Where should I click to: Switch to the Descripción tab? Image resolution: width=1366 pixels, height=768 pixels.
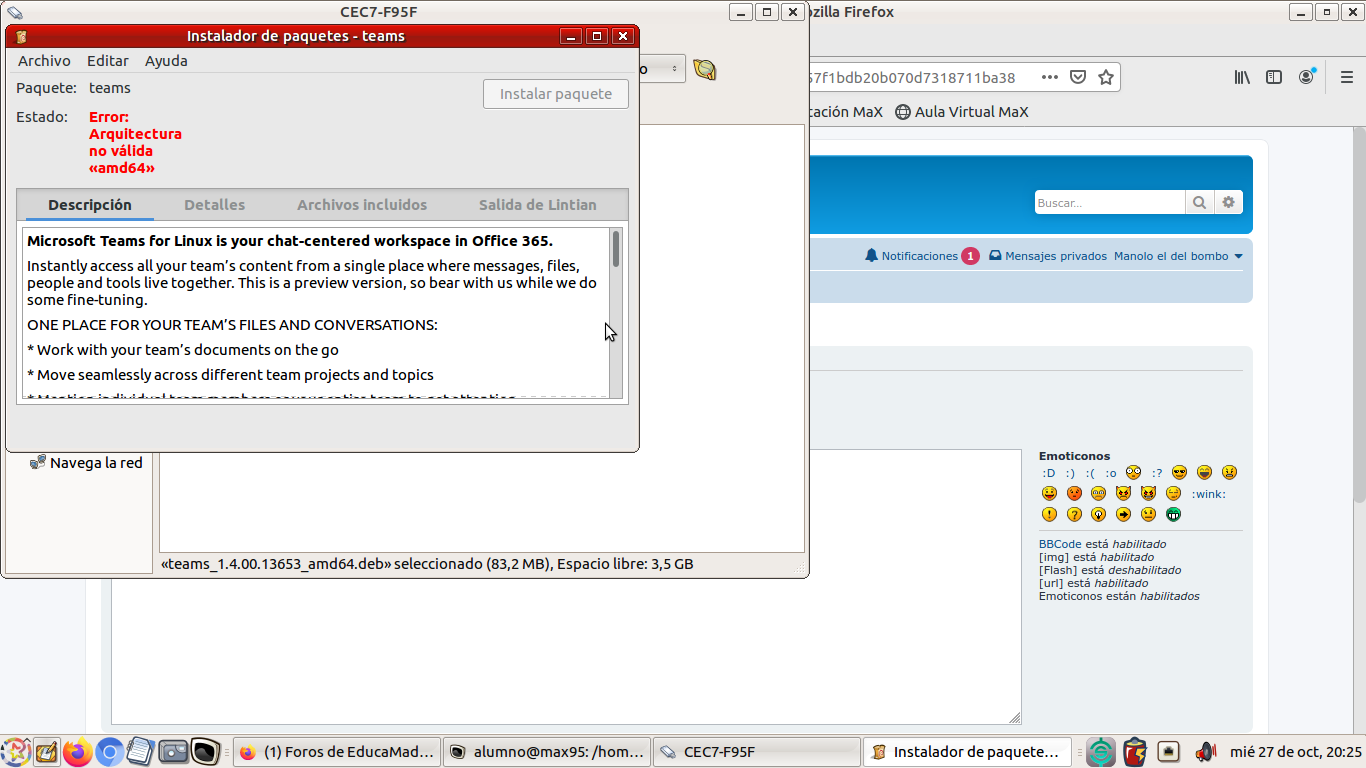tap(89, 205)
